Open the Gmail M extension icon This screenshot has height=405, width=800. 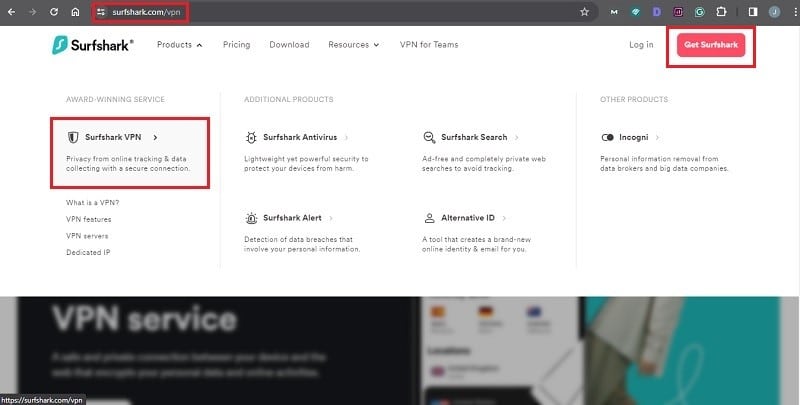[614, 12]
